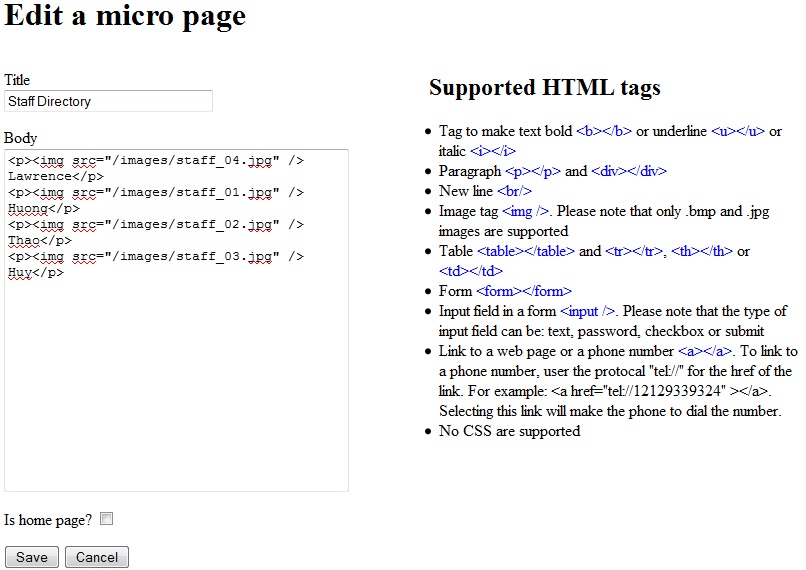Toggle the Is home page checkbox
Viewport: 806px width, 570px height.
coord(106,519)
